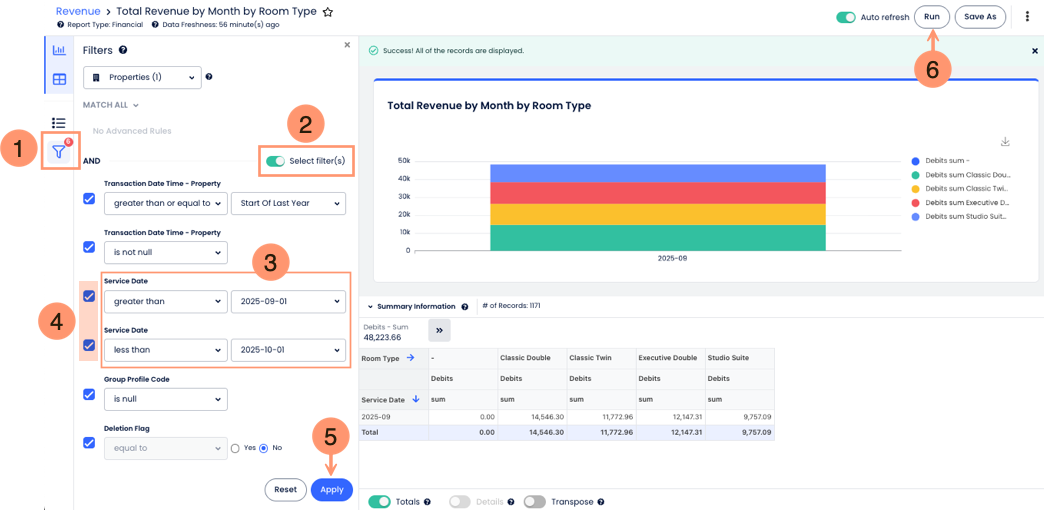This screenshot has height=510, width=1044.
Task: Uncheck the Group Profile Code checkbox
Action: point(89,394)
